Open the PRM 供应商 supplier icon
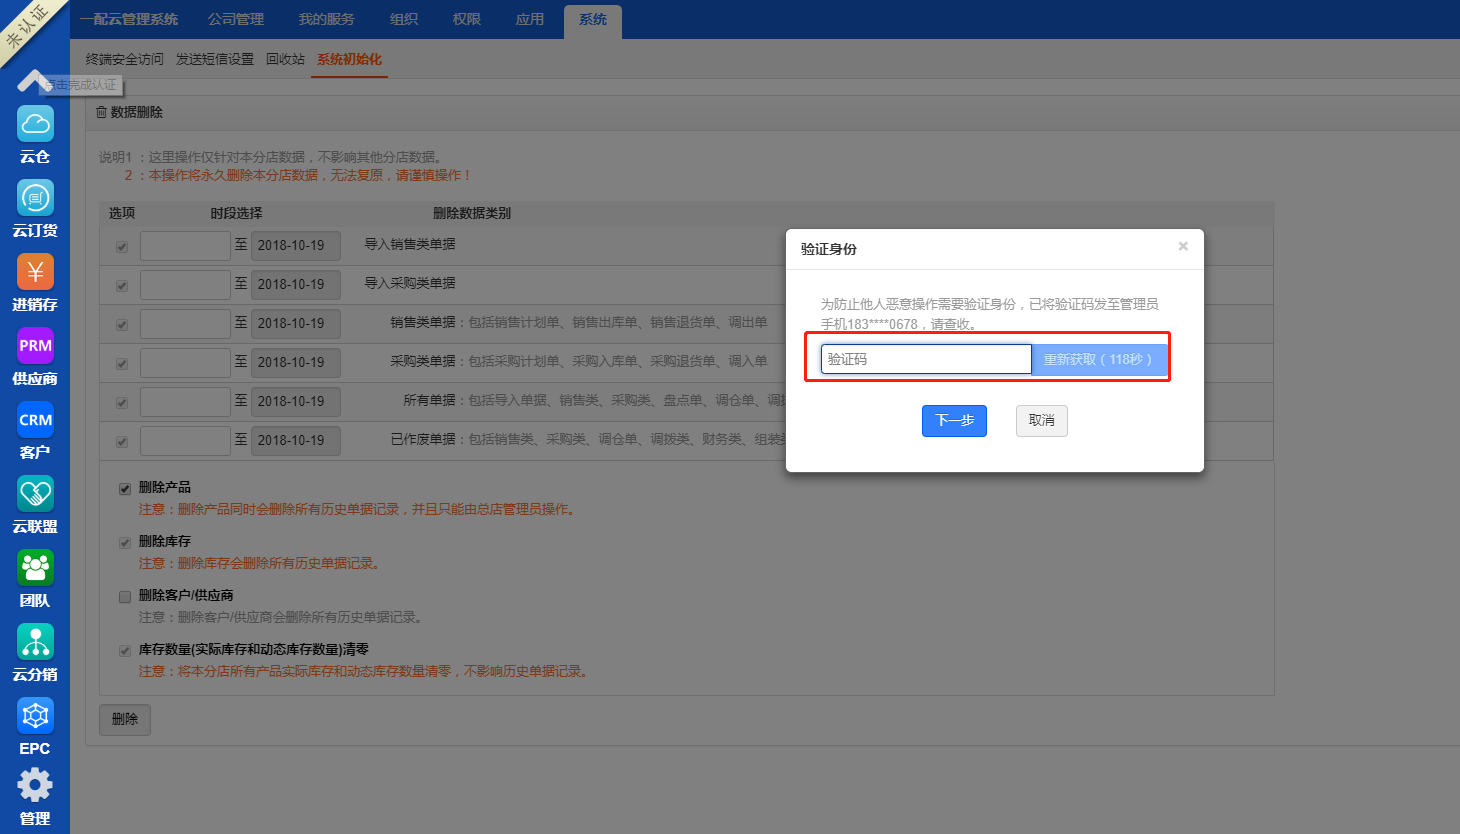Image resolution: width=1460 pixels, height=834 pixels. point(35,346)
